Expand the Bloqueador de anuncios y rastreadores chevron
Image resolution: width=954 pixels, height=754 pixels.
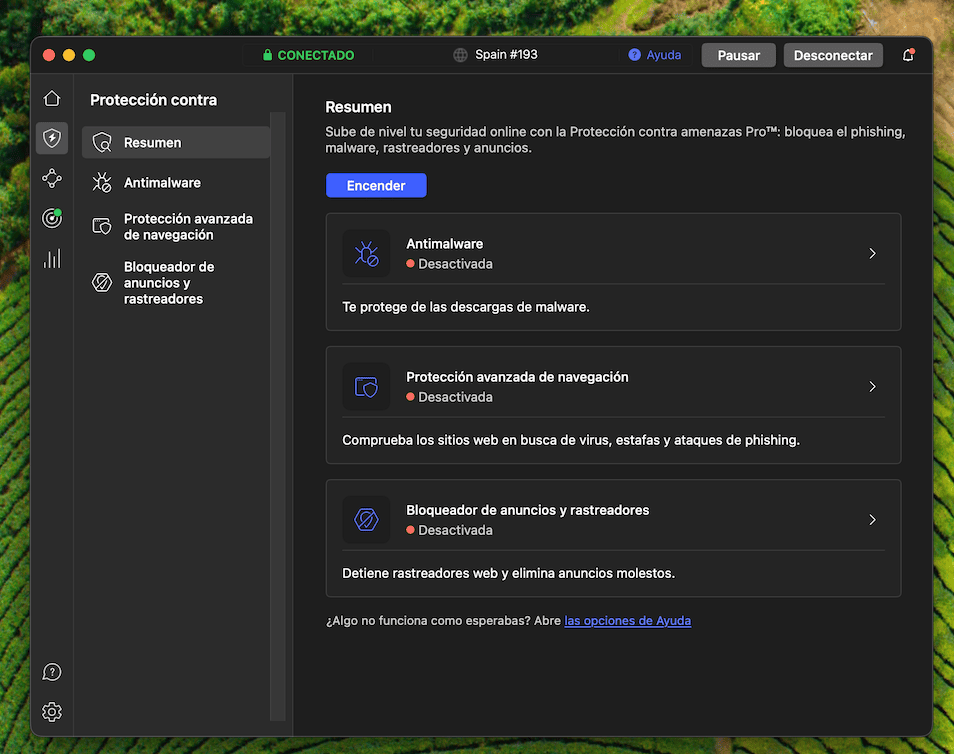[x=872, y=520]
